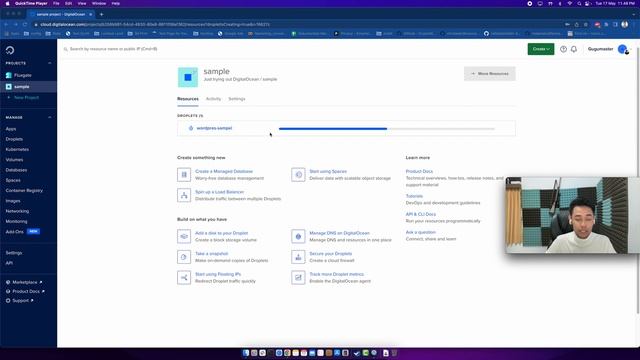The image size is (640, 360).
Task: Open Spaces in the sidebar
Action: pos(13,180)
